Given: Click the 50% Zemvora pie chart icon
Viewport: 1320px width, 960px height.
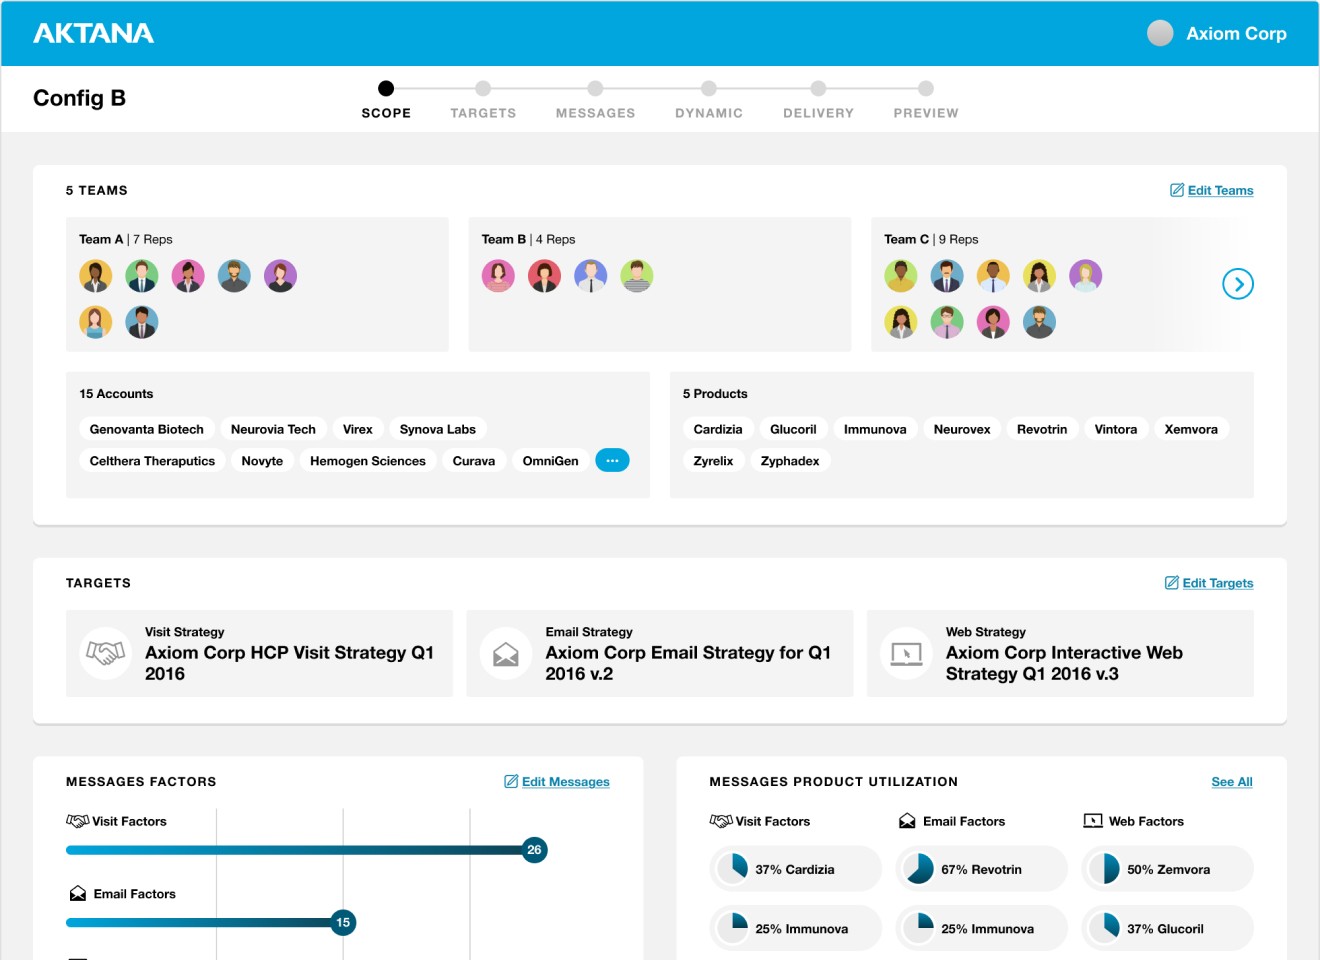Looking at the screenshot, I should point(1105,869).
